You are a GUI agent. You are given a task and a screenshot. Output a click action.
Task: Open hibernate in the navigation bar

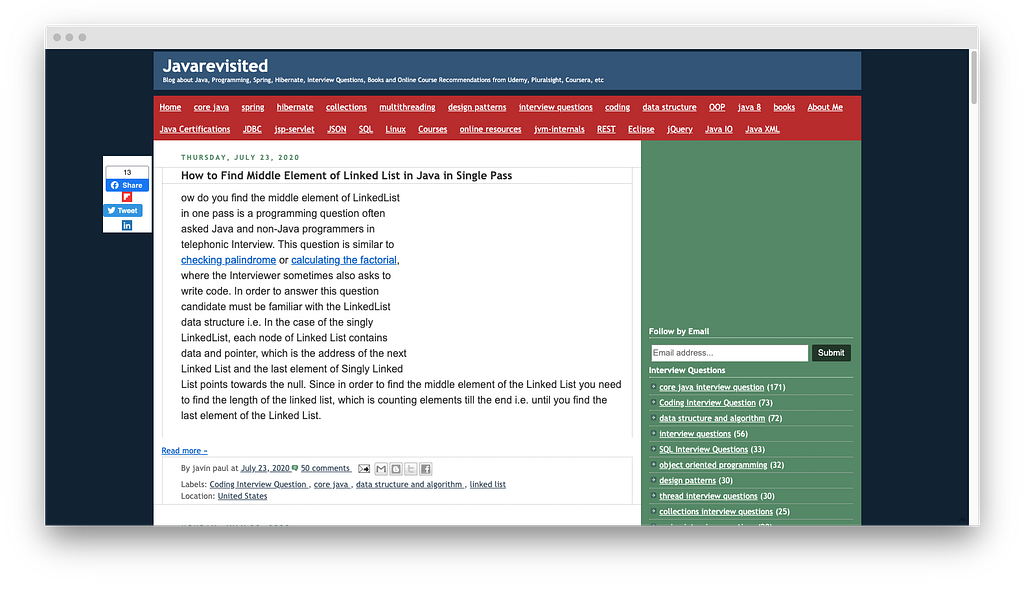[x=295, y=107]
